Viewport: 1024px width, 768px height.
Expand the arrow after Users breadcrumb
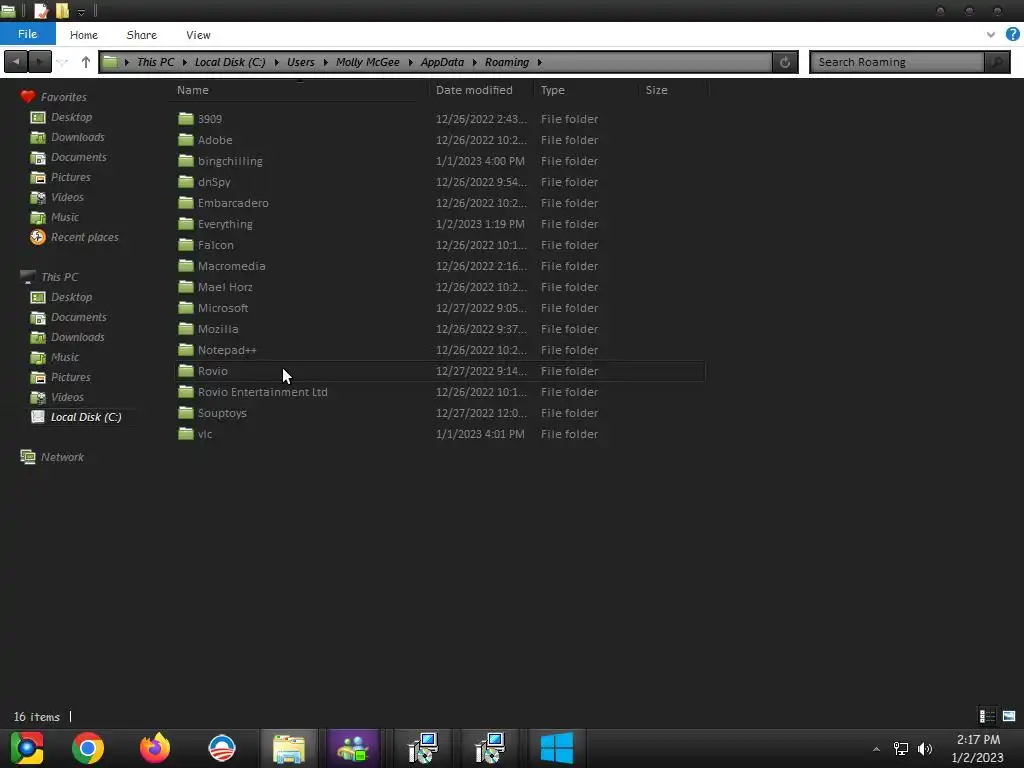[x=325, y=62]
